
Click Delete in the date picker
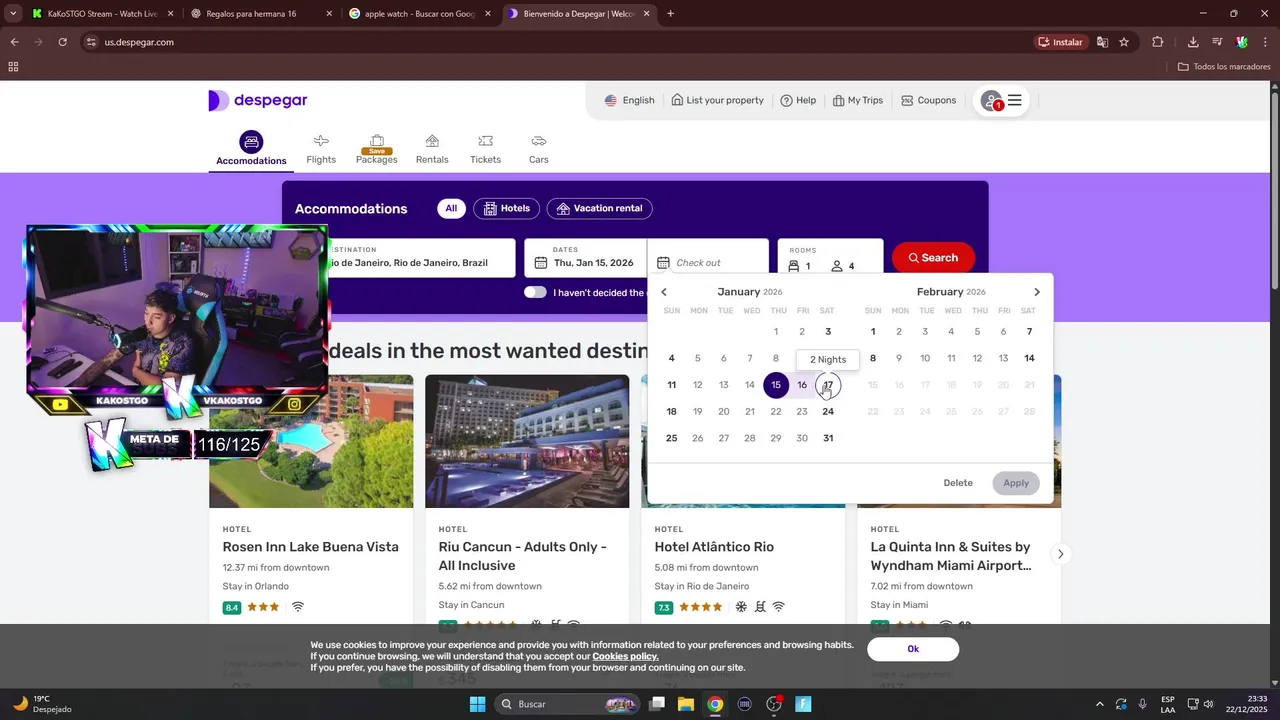coord(958,483)
